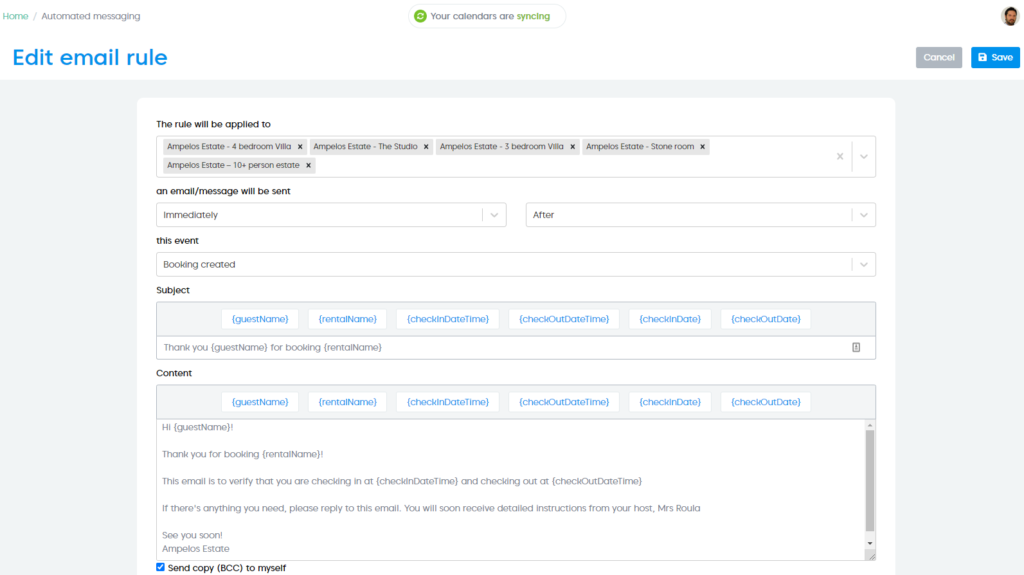The image size is (1024, 575).
Task: Insert {checkOutDateTime} tag into Content
Action: tap(564, 402)
